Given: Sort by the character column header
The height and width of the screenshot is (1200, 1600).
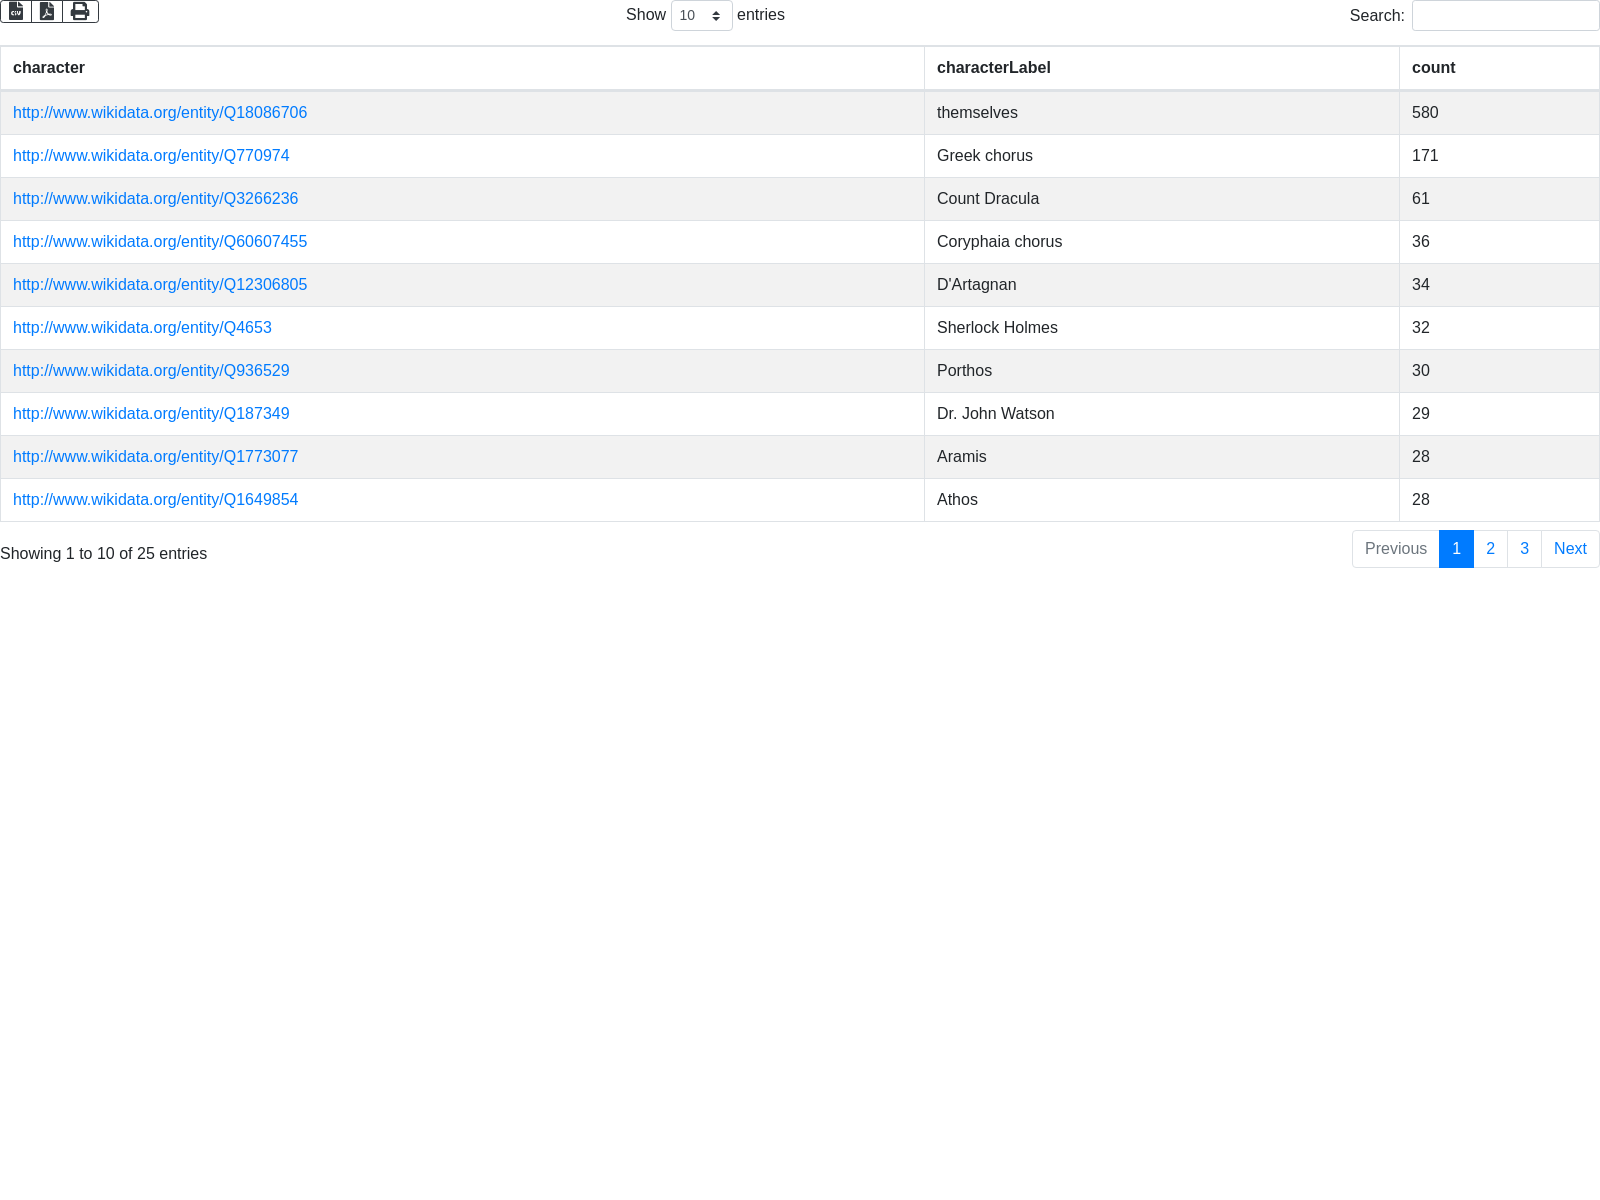Looking at the screenshot, I should 49,68.
